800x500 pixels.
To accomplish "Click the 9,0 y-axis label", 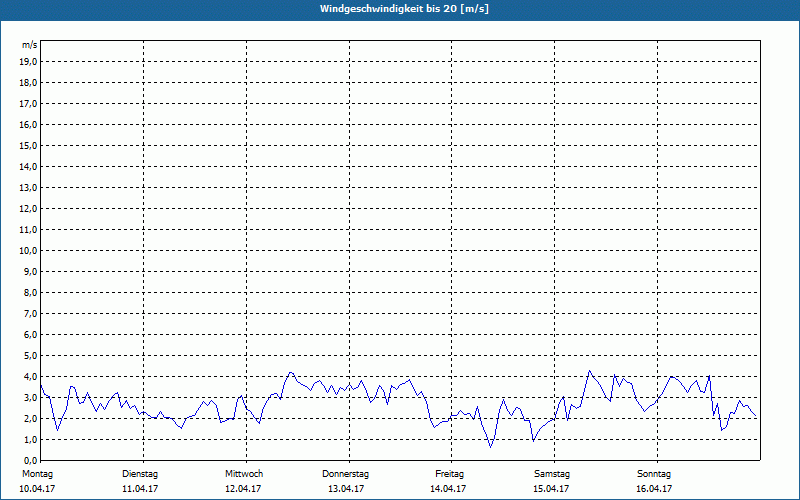I will click(29, 271).
